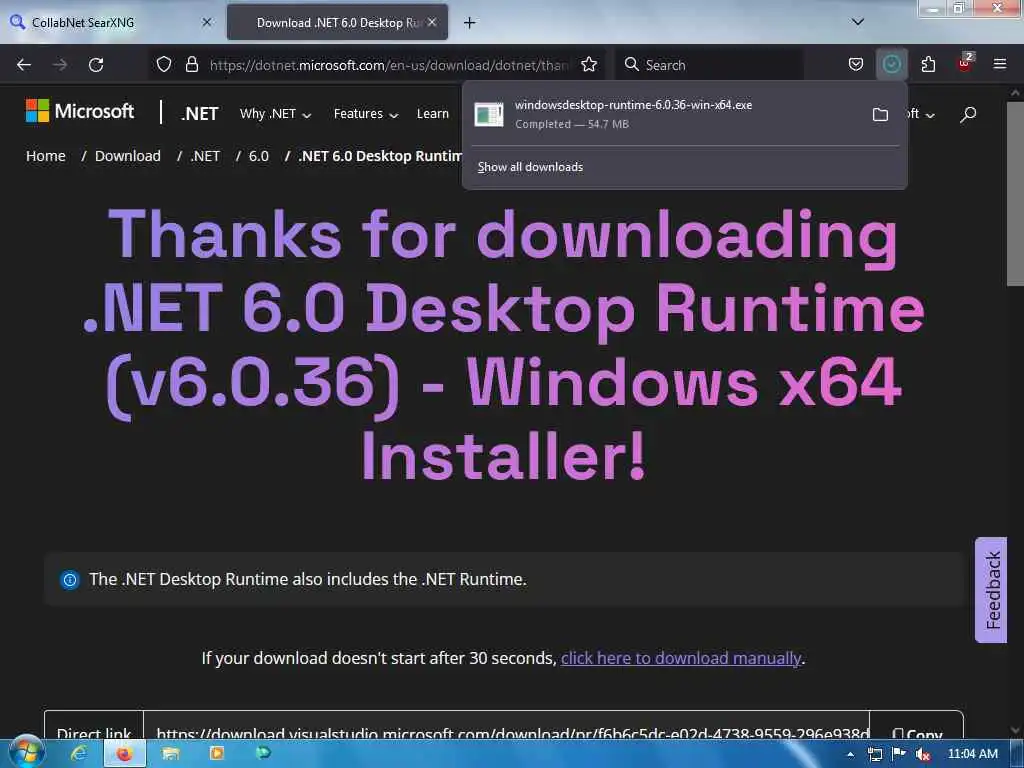Open the Firefox hamburger menu
Viewport: 1024px width, 768px height.
(1000, 64)
